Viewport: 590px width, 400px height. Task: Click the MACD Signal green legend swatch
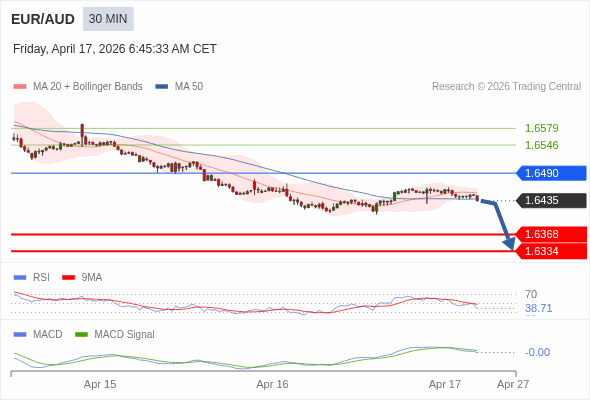click(x=81, y=335)
